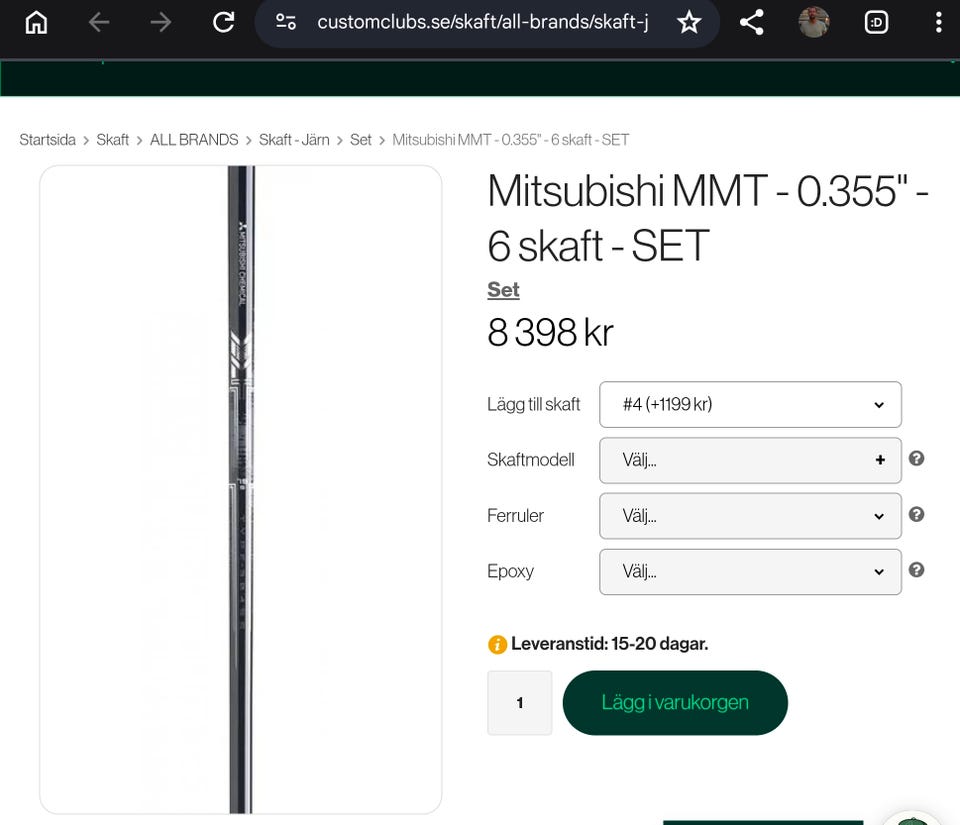Open the user profile avatar

814,23
